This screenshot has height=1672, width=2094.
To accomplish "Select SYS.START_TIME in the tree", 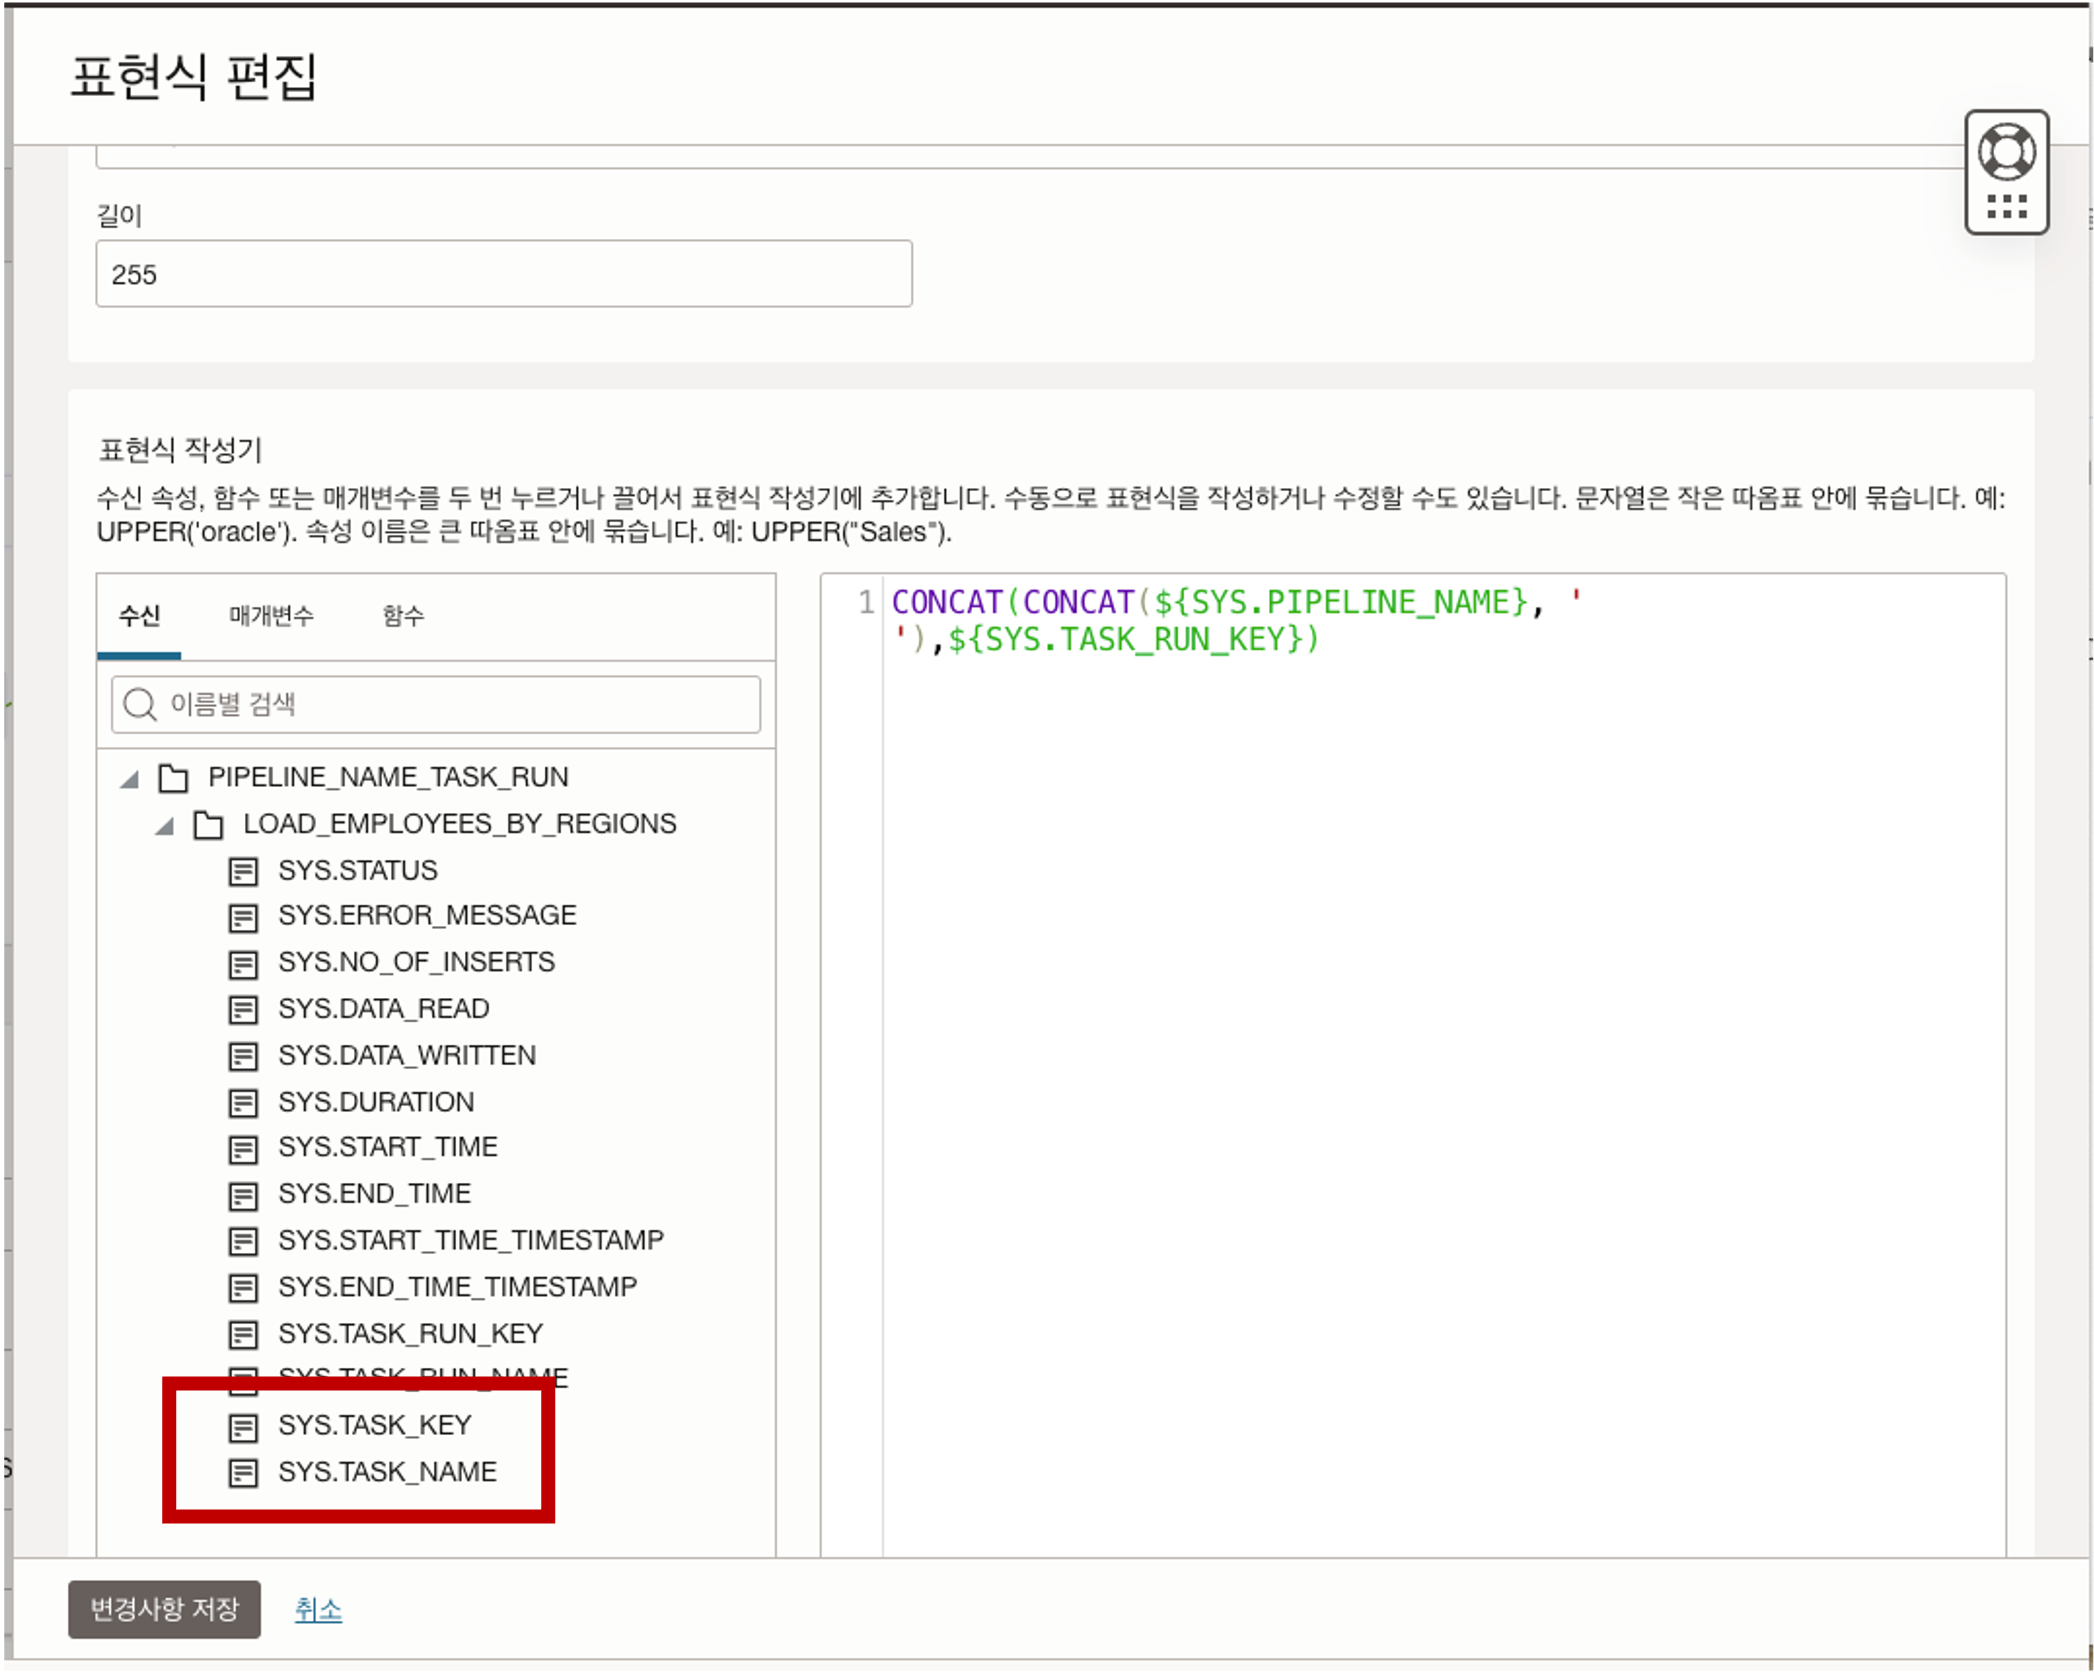I will click(387, 1147).
